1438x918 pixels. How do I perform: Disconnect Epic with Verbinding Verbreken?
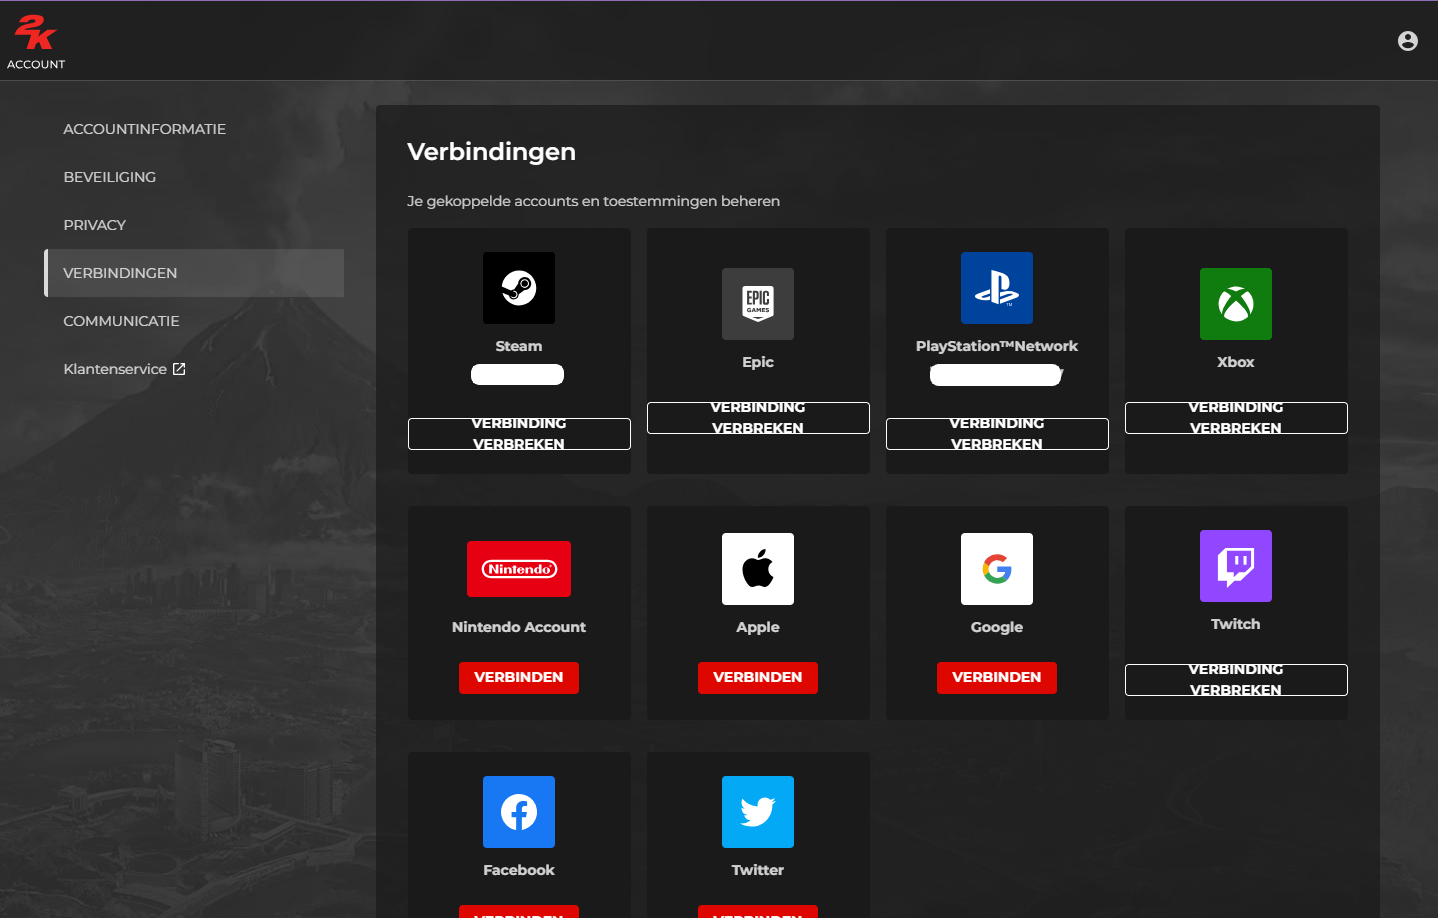tap(758, 418)
